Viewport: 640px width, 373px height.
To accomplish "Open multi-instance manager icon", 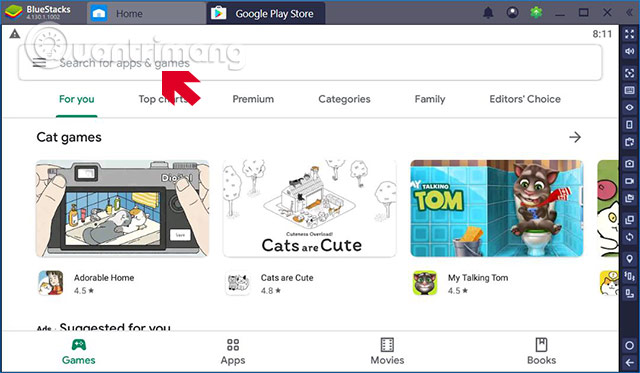I will click(629, 220).
